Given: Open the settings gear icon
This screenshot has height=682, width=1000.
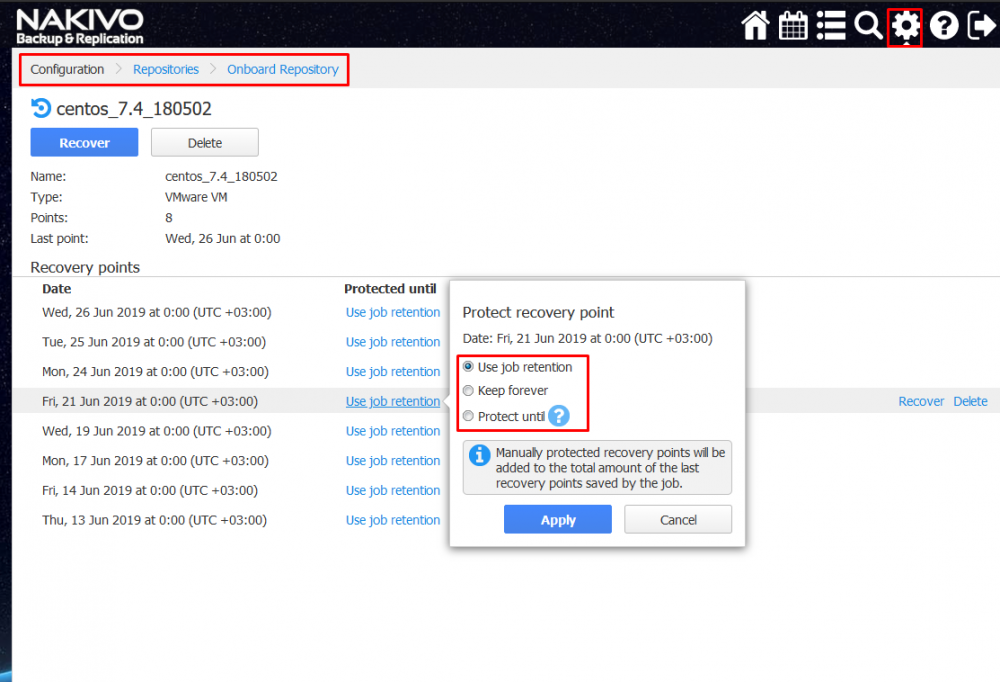Looking at the screenshot, I should tap(906, 27).
